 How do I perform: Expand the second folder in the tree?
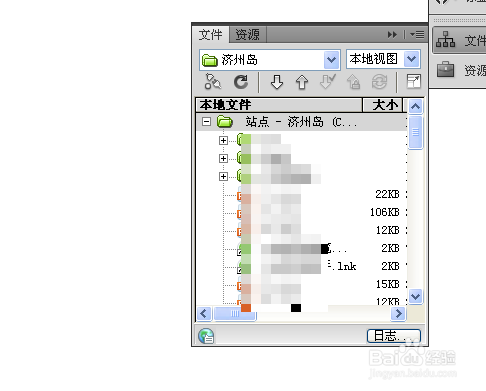(x=223, y=158)
